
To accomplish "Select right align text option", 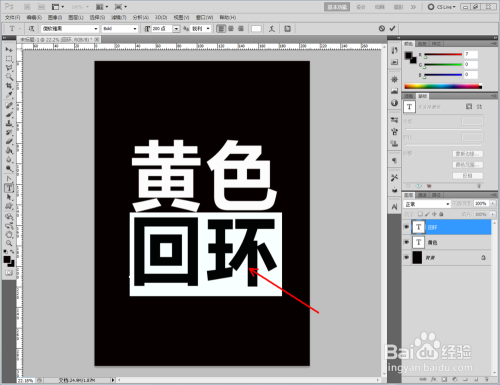I will pos(241,29).
